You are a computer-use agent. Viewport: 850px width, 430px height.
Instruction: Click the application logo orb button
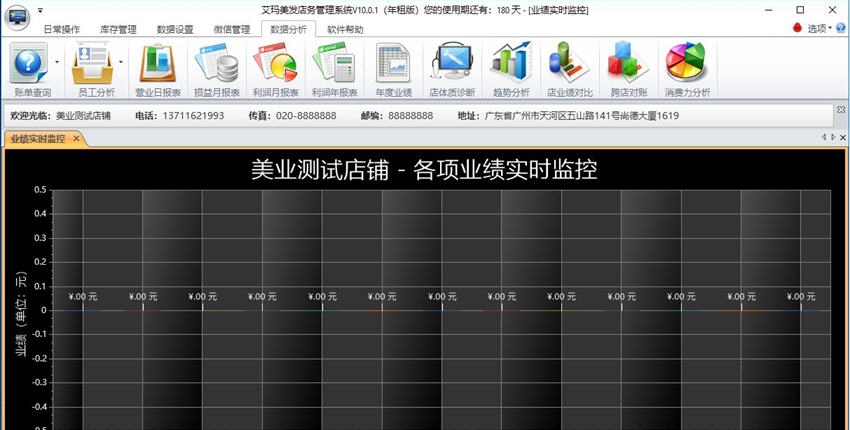coord(17,18)
